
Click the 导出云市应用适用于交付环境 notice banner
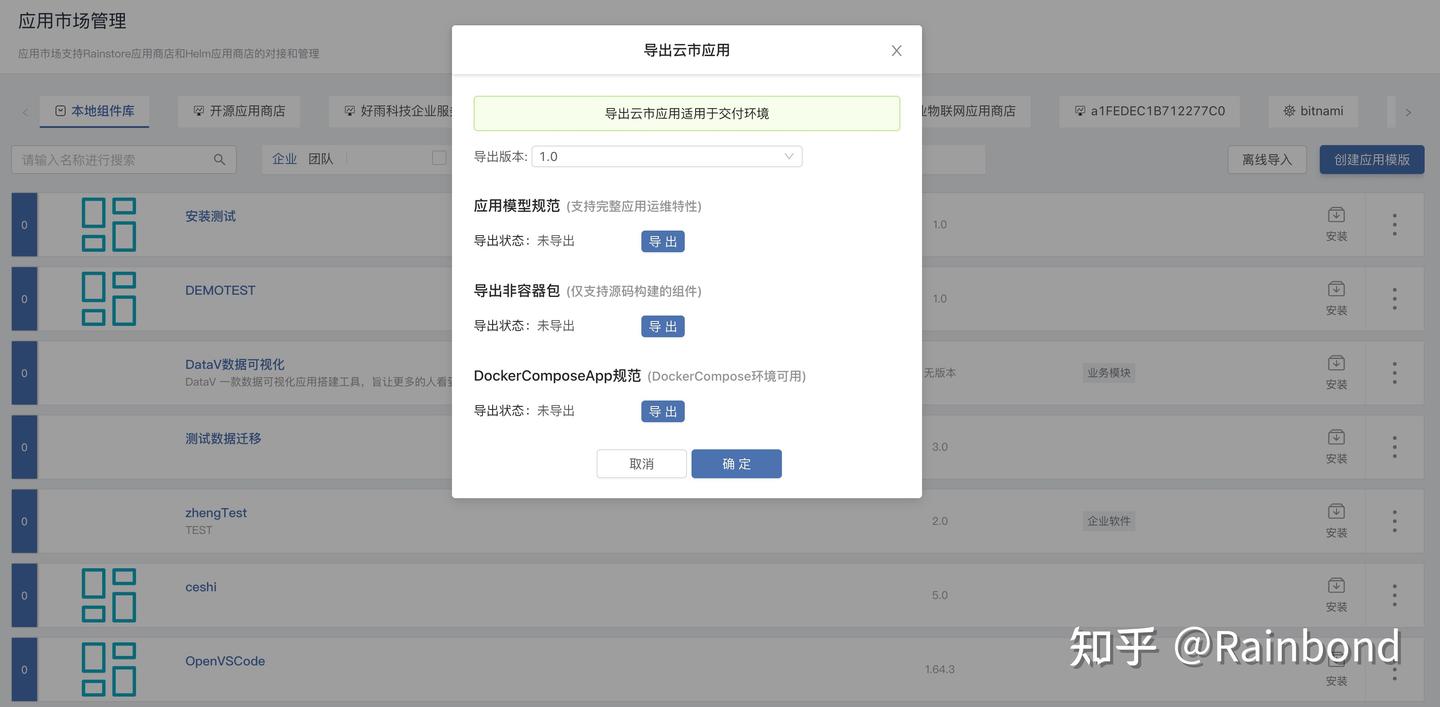687,113
